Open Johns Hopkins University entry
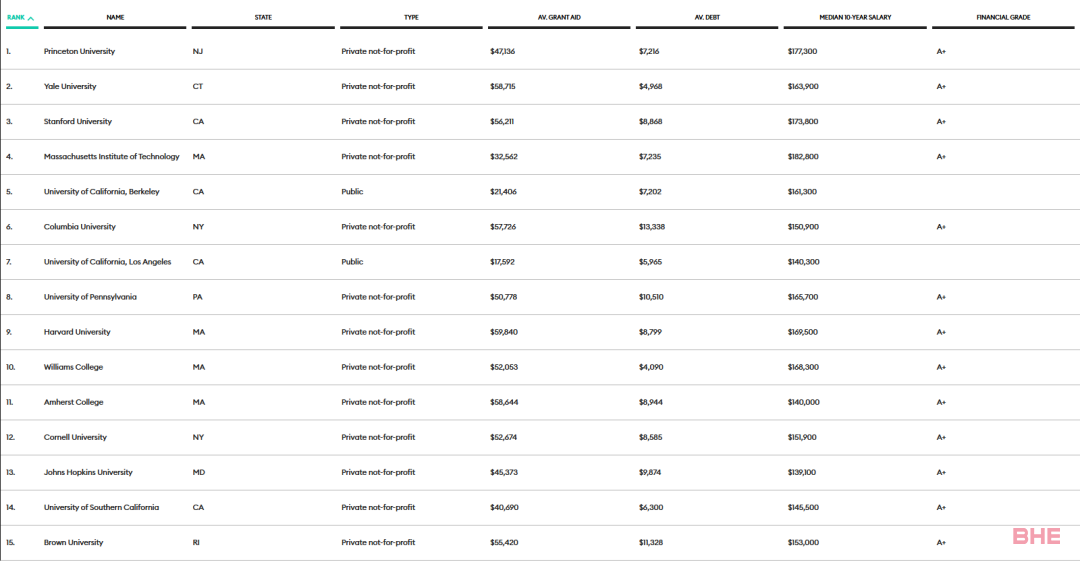 click(88, 472)
